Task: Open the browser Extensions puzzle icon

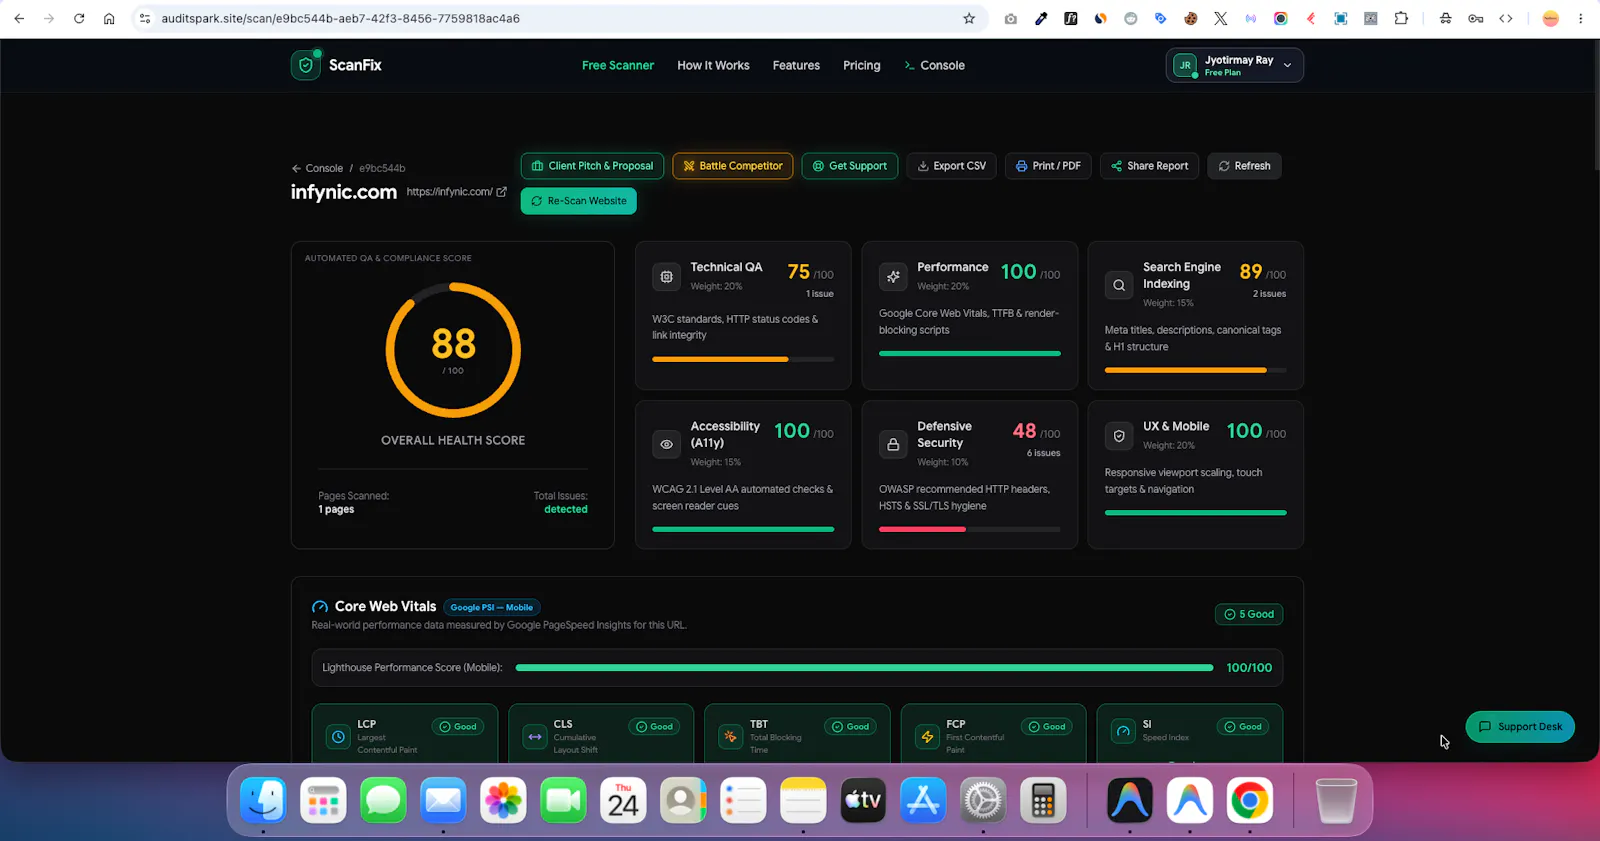Action: 1401,18
